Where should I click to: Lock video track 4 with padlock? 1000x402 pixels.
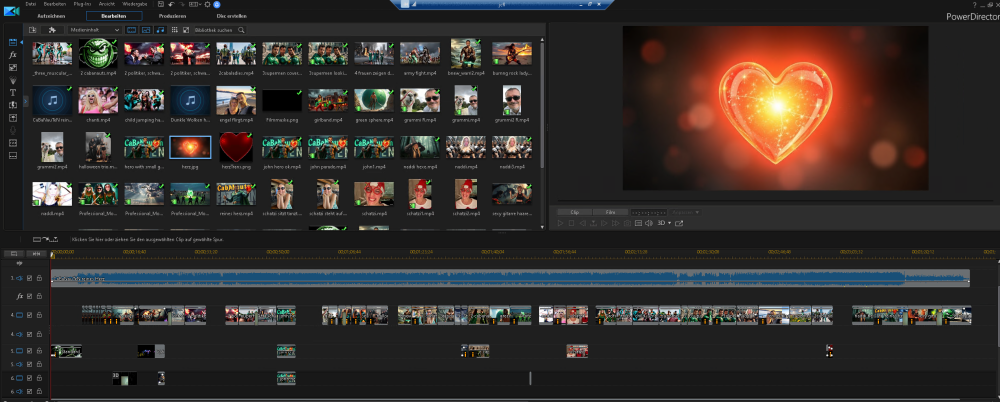click(x=39, y=315)
